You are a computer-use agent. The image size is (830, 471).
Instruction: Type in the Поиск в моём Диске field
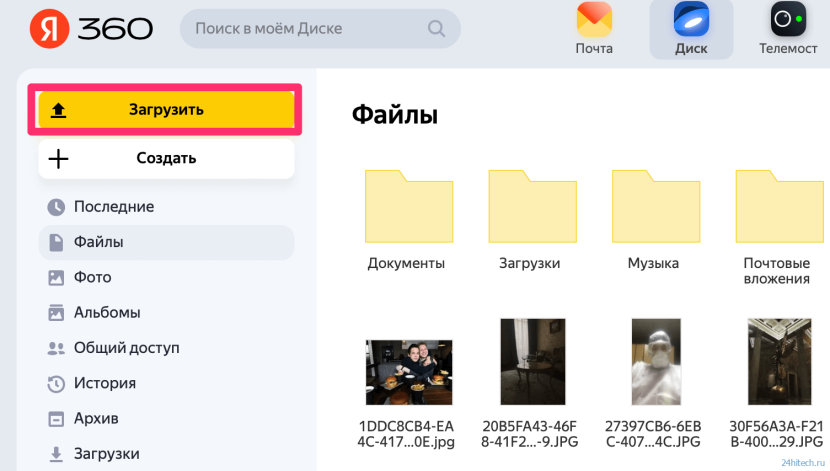click(x=305, y=29)
